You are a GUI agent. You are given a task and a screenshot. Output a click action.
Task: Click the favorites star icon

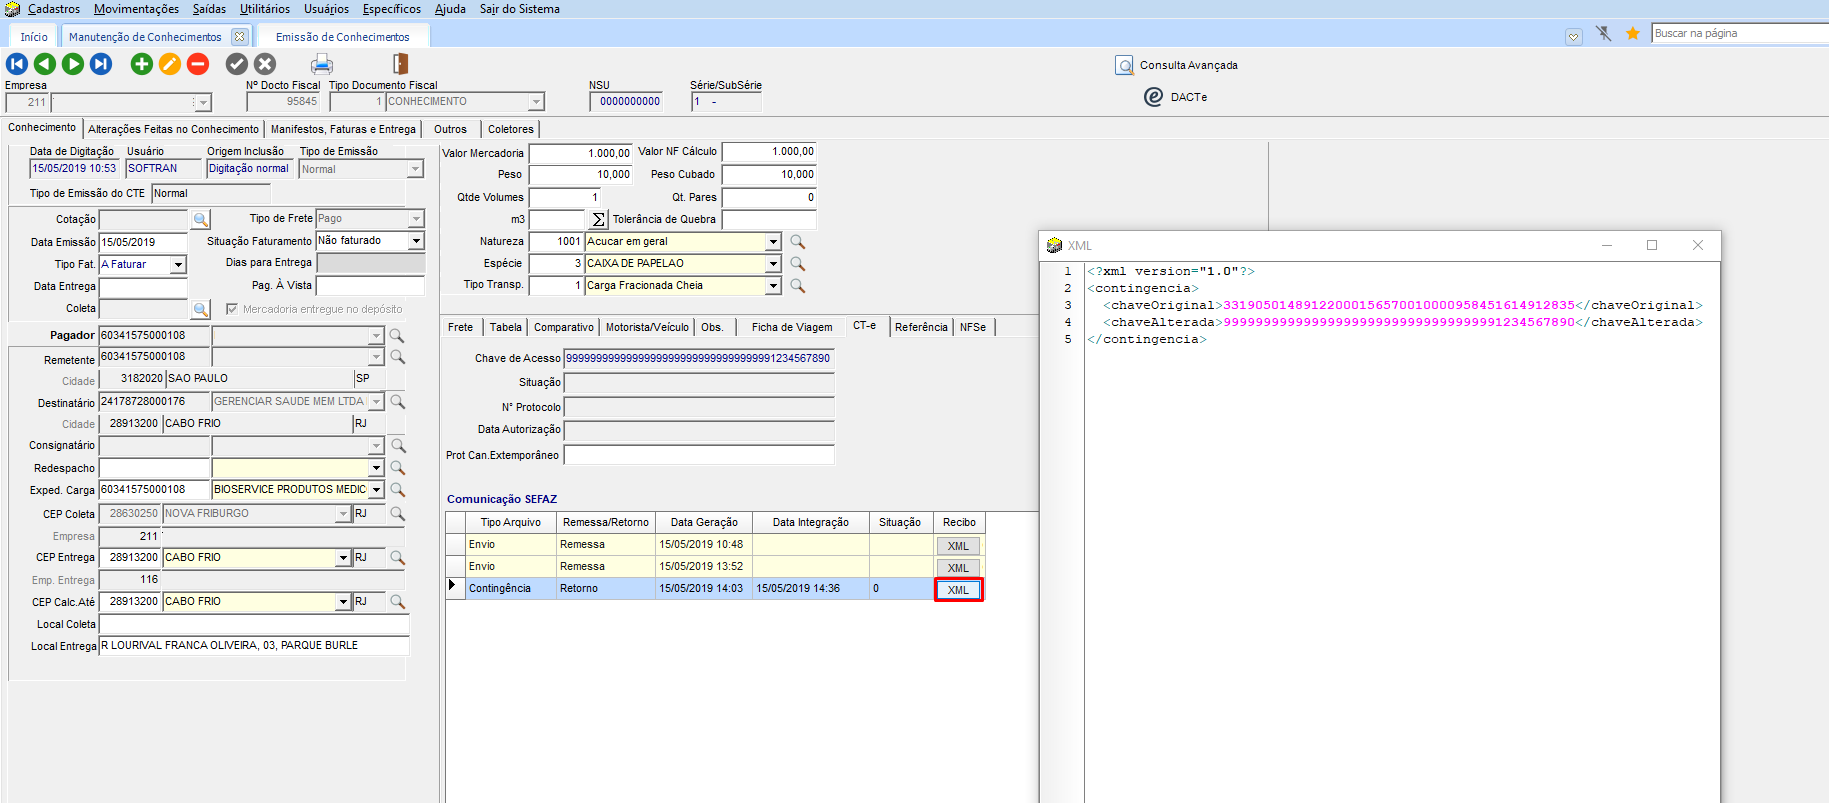click(x=1632, y=34)
